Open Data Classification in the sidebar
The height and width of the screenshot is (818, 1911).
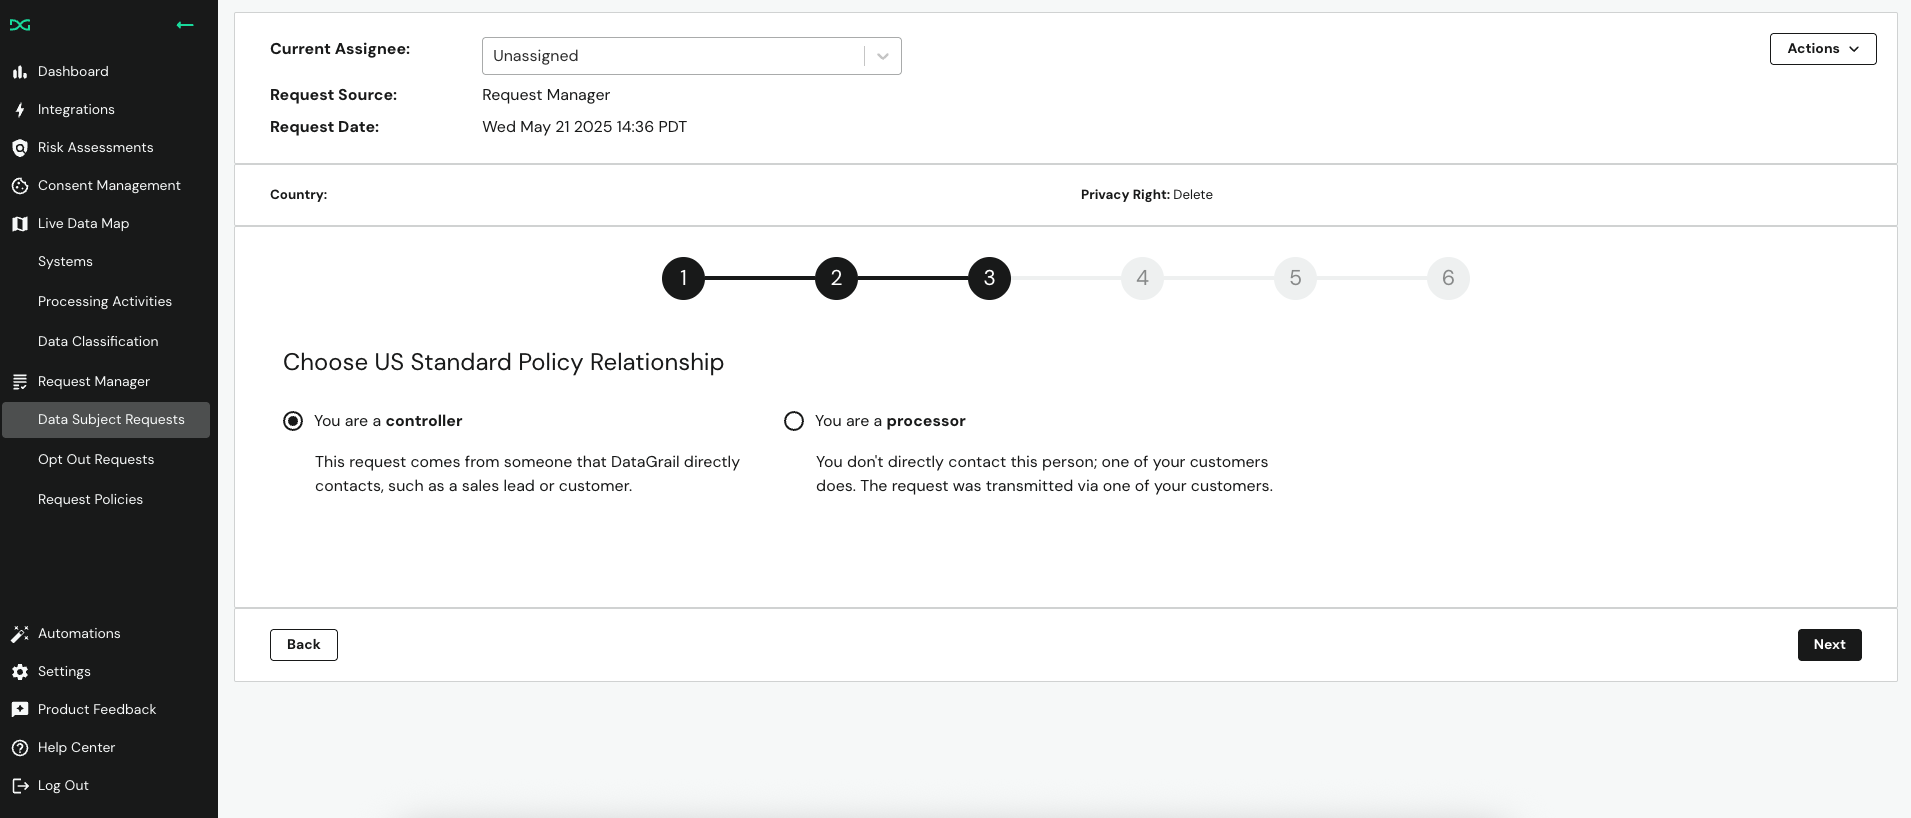point(98,342)
